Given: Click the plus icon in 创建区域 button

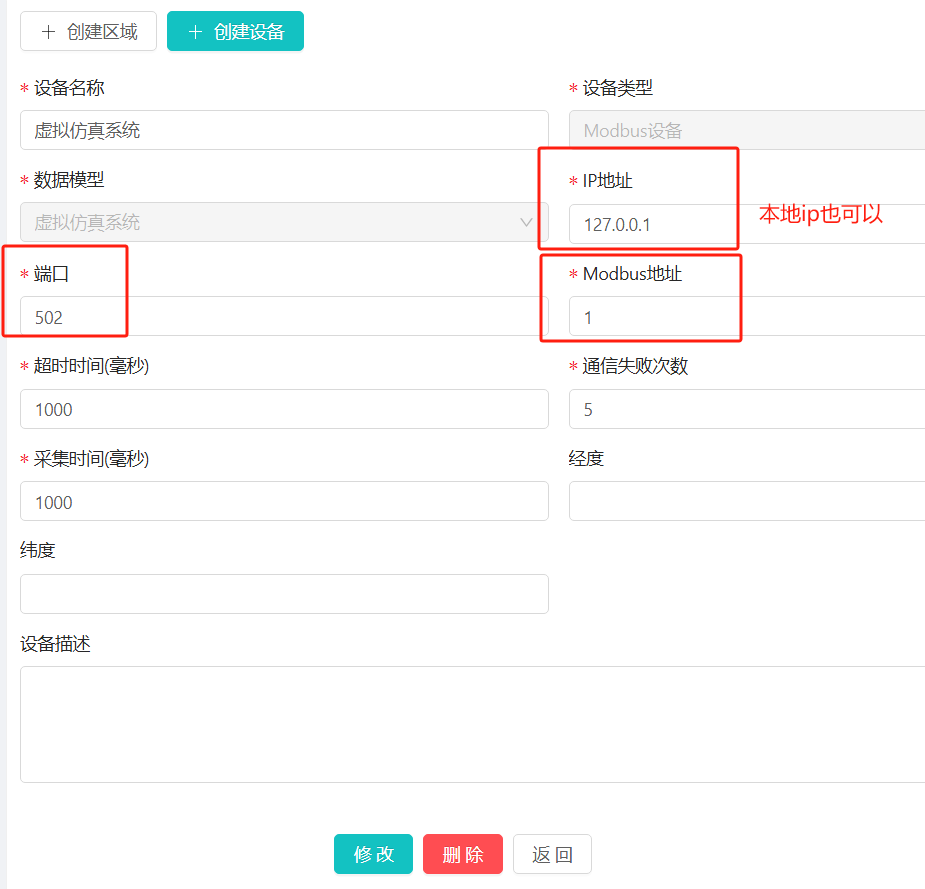Looking at the screenshot, I should 48,32.
